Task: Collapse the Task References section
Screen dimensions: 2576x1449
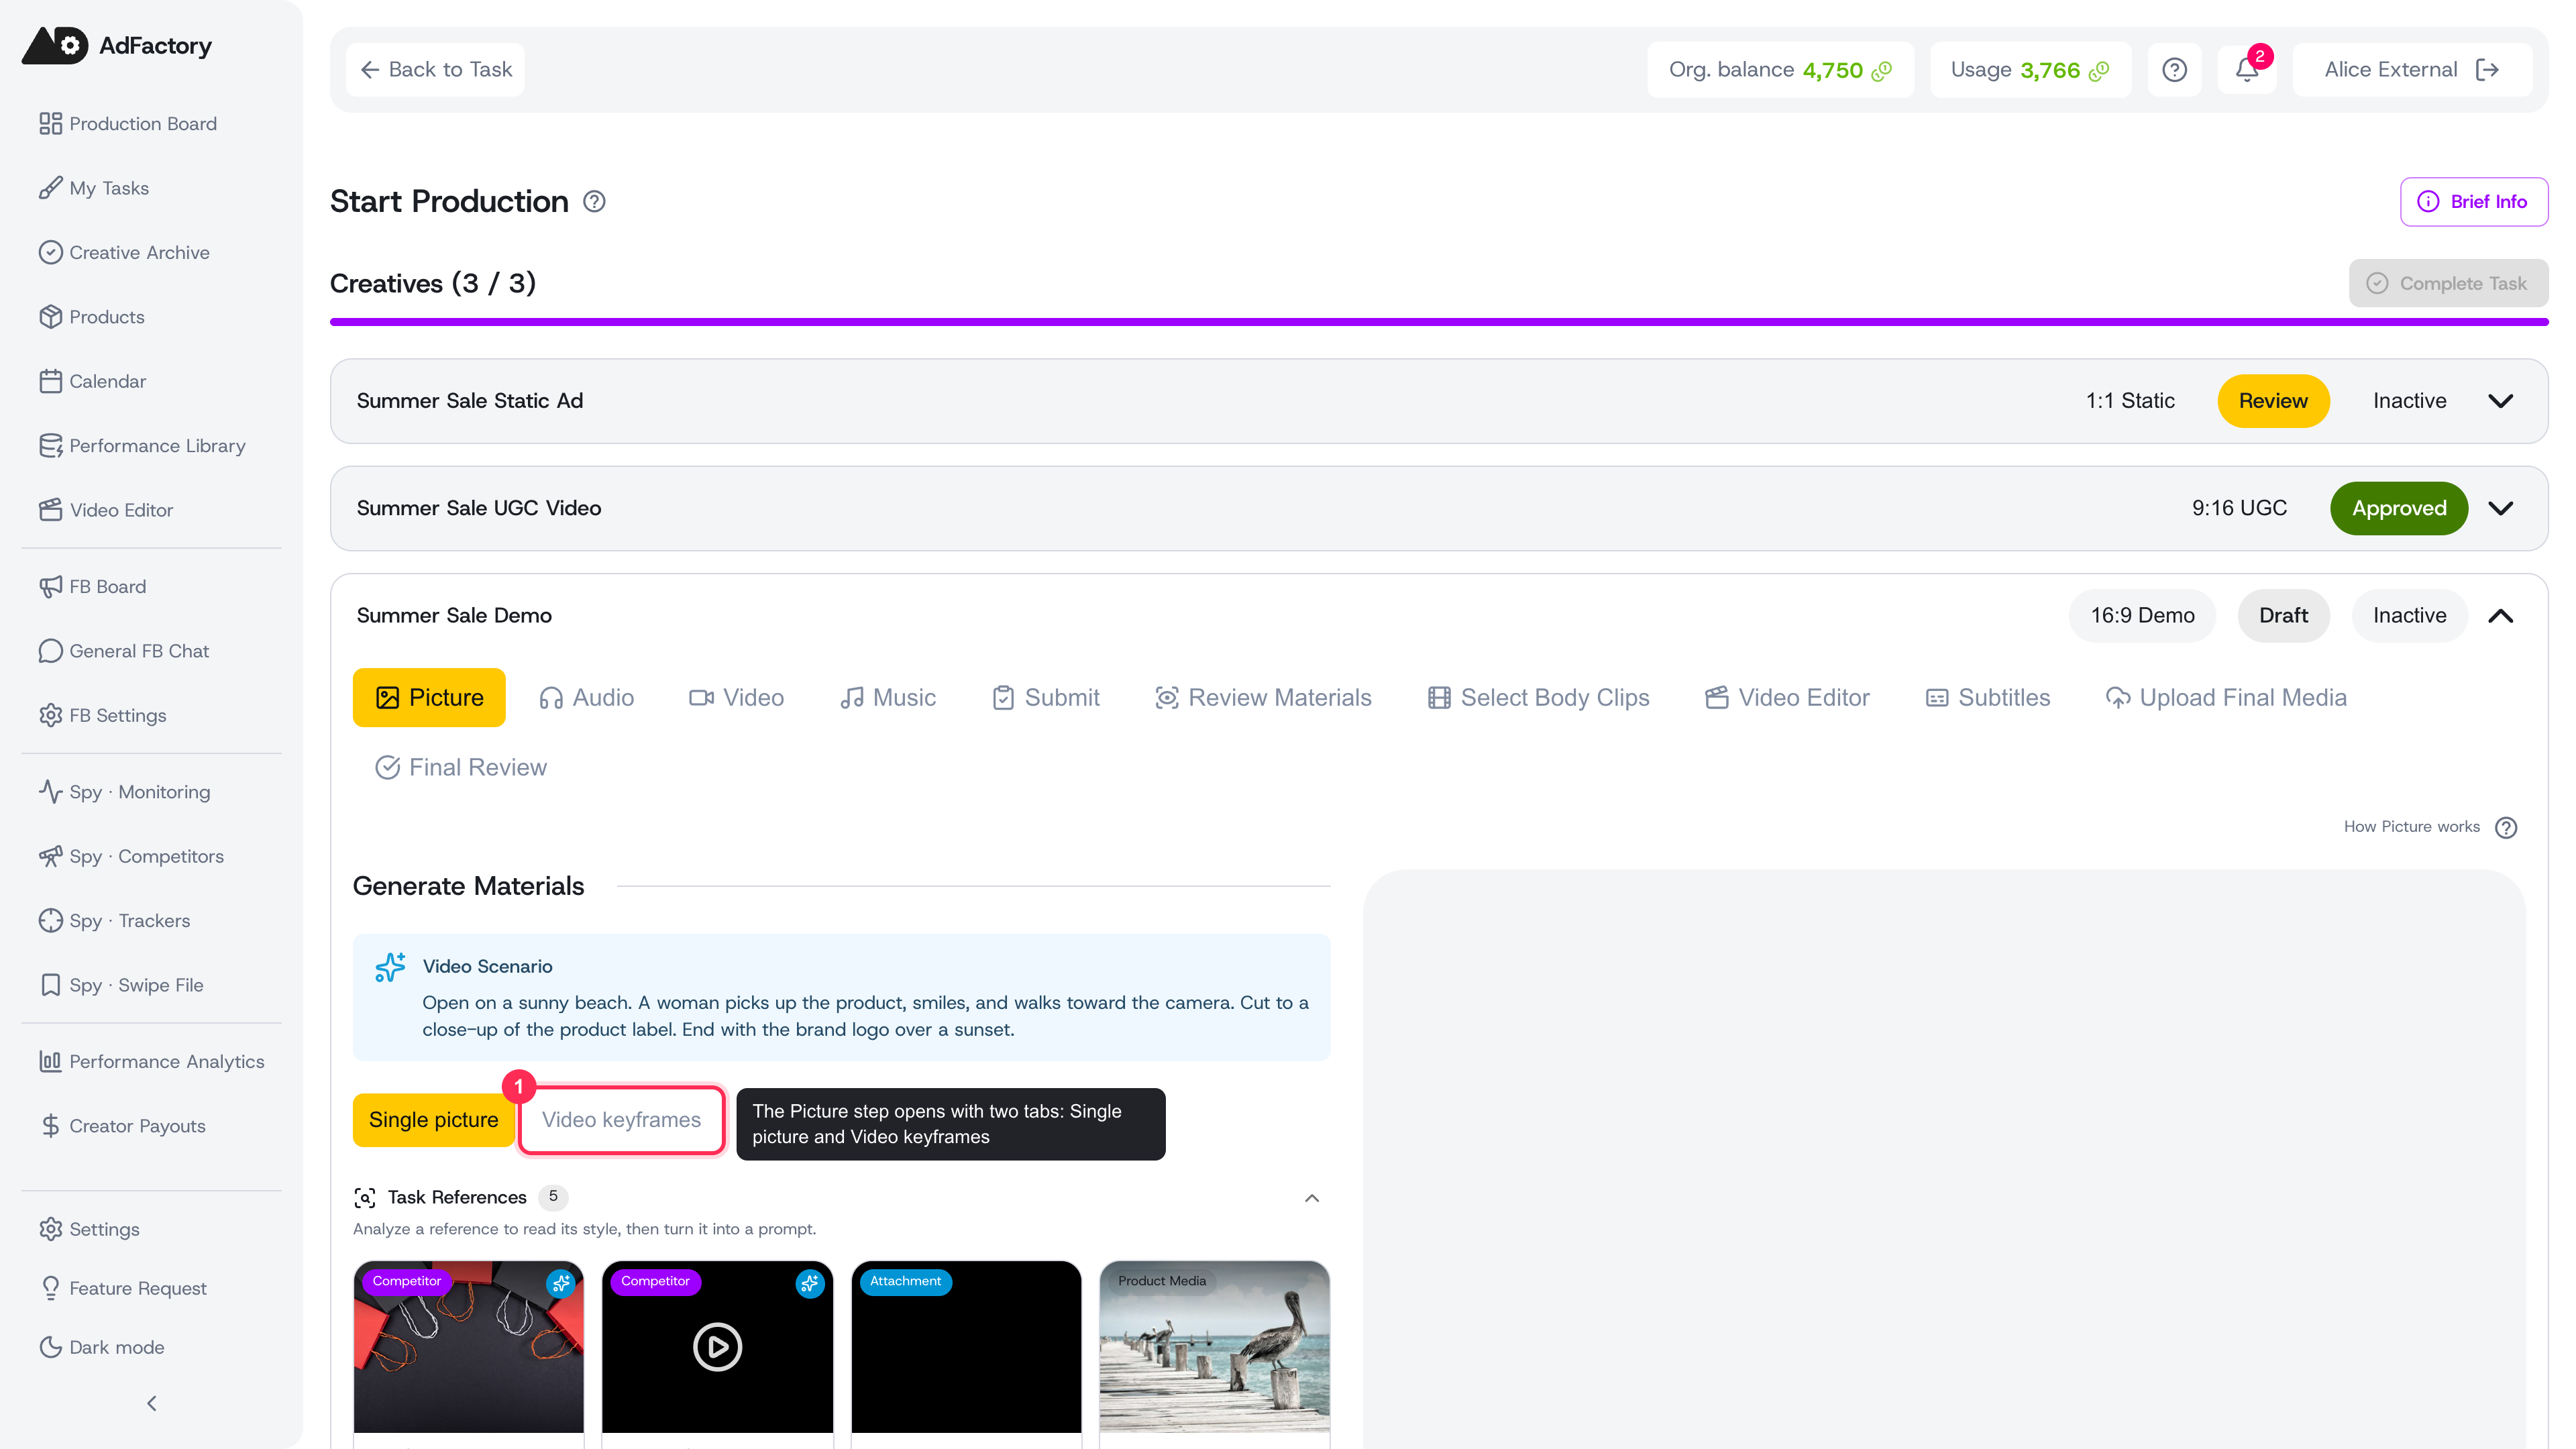Action: [x=1312, y=1198]
